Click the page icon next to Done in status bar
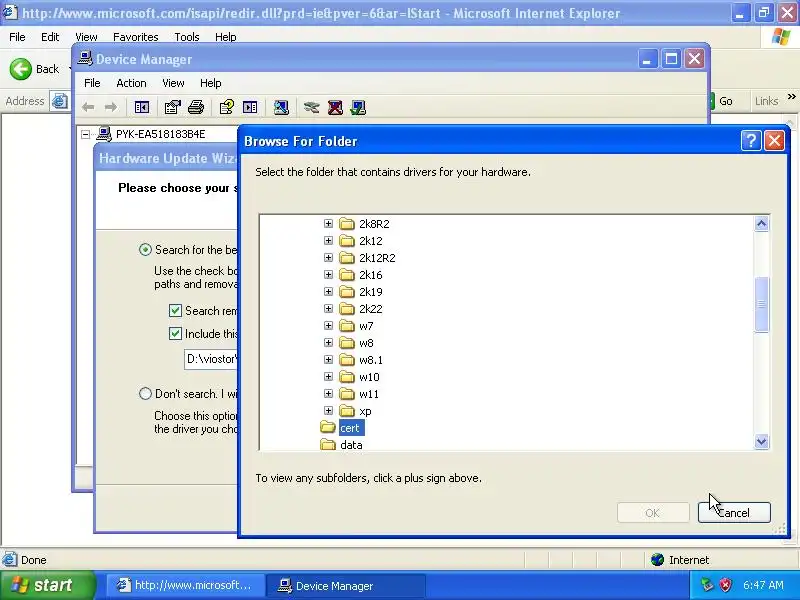The width and height of the screenshot is (800, 600). point(9,560)
